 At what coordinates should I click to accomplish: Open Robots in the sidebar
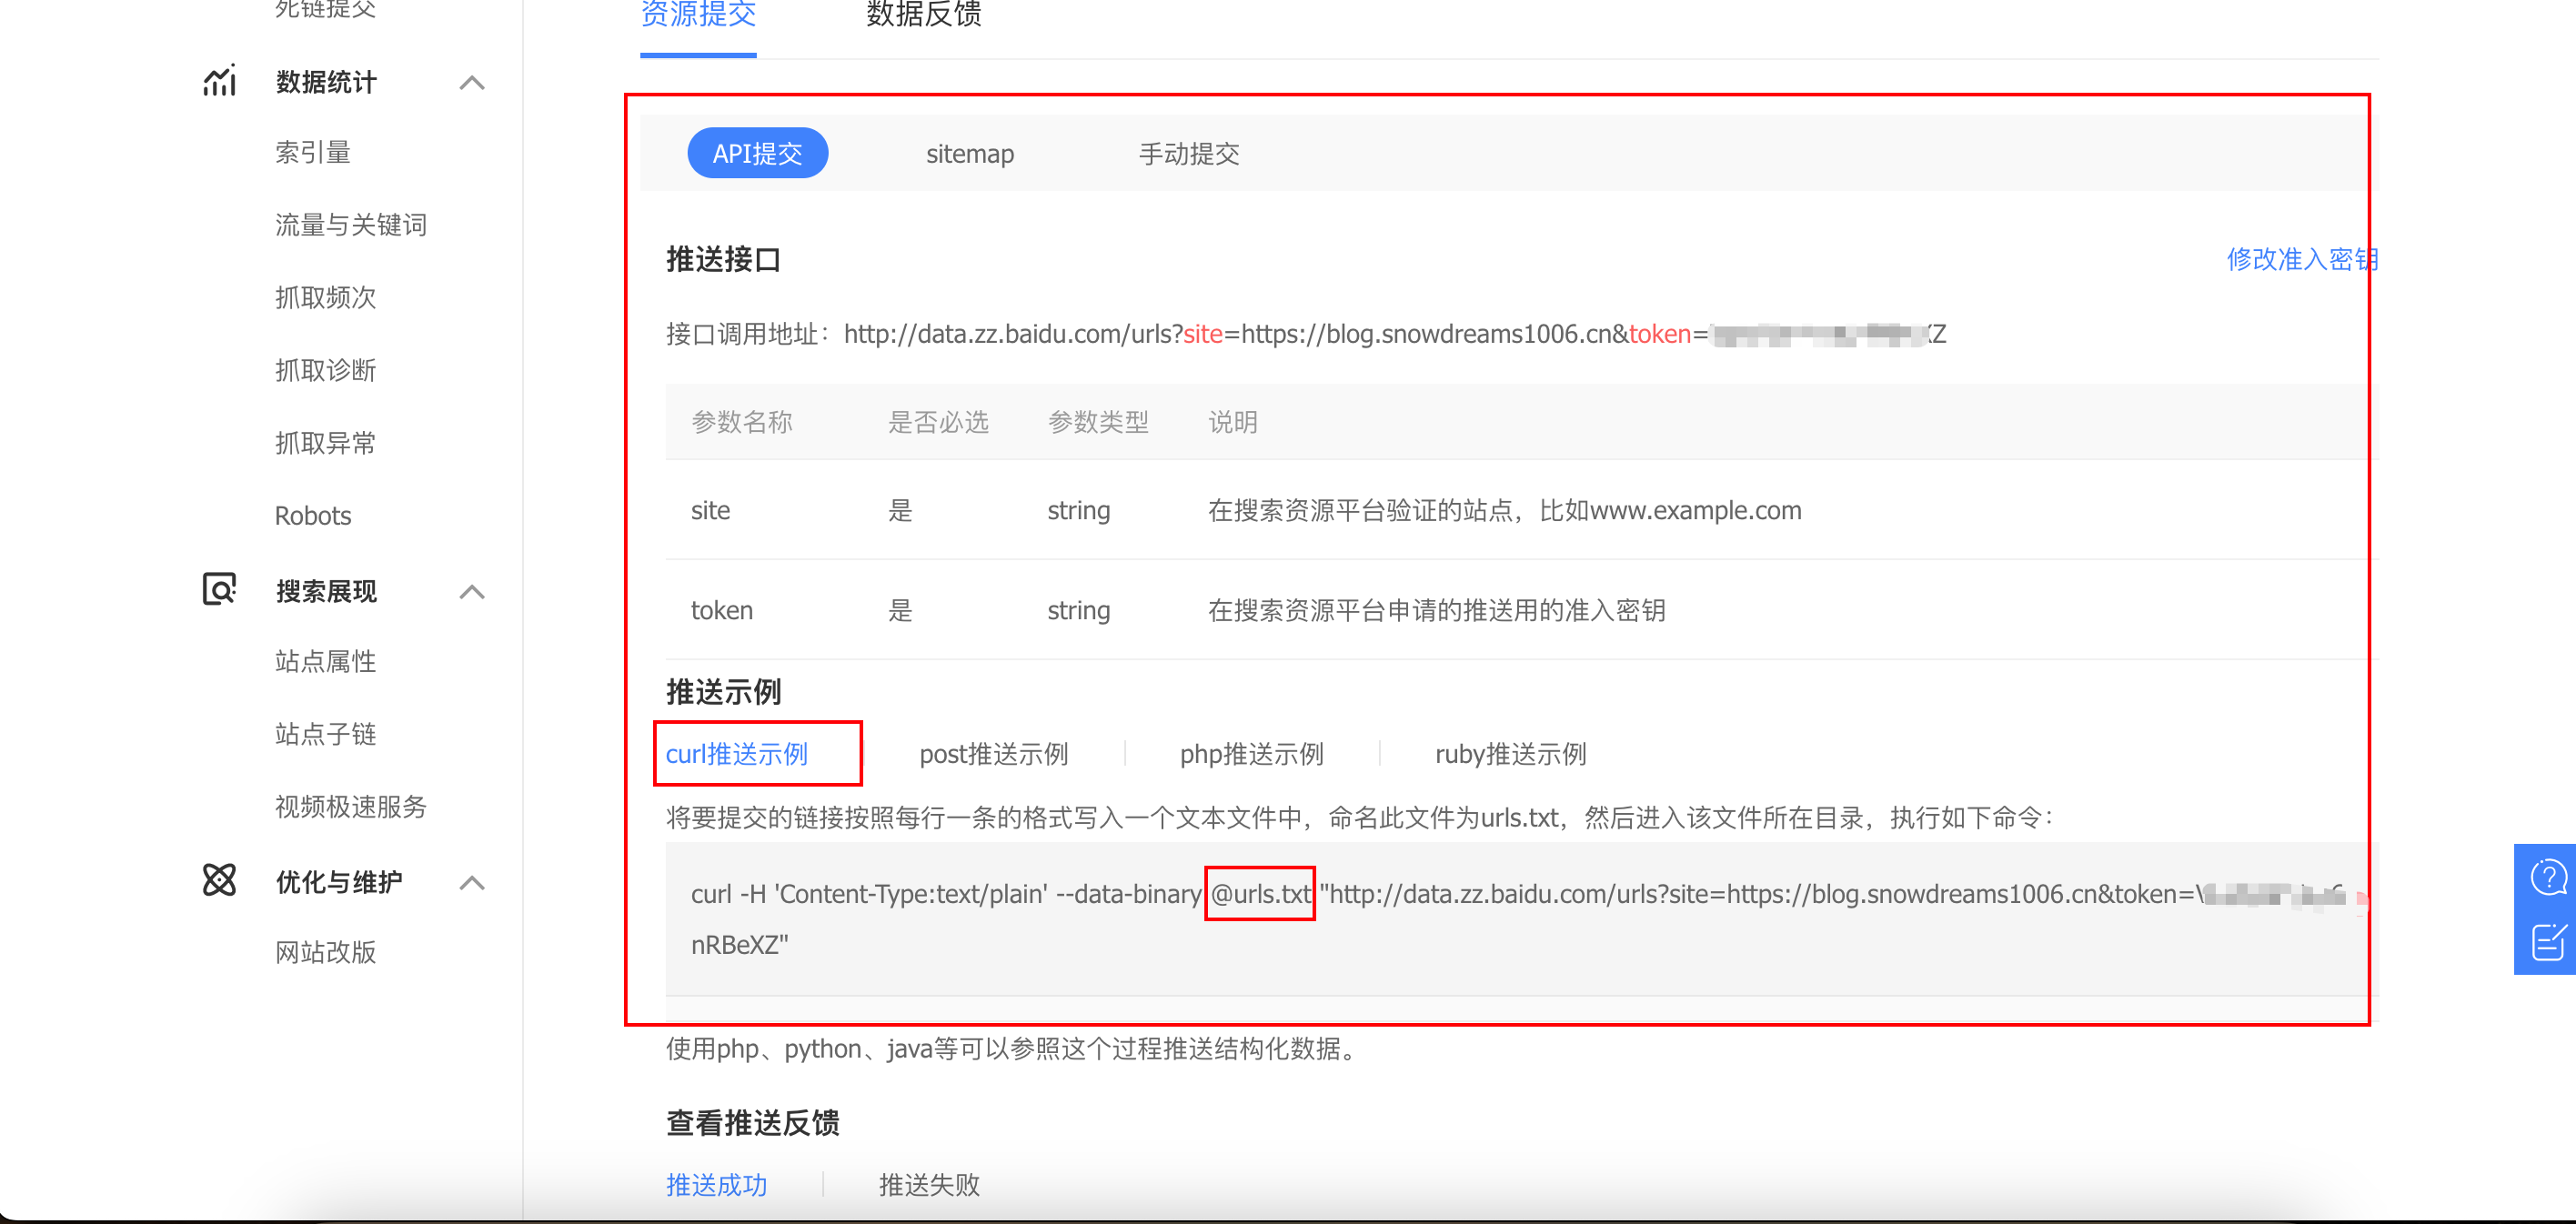[x=313, y=516]
